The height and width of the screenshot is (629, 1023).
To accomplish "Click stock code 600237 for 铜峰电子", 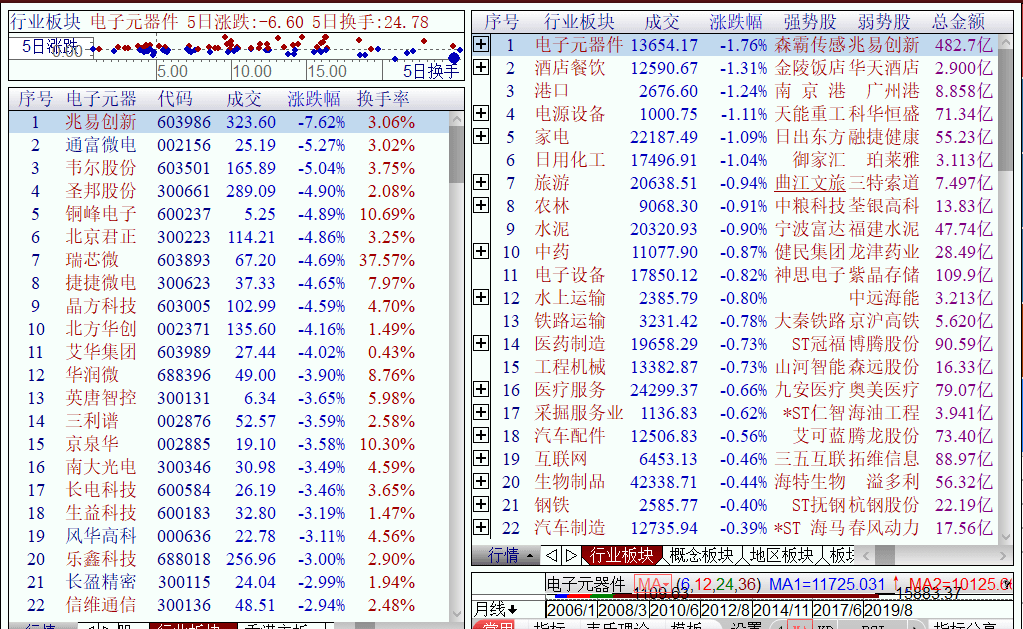I will click(x=183, y=214).
